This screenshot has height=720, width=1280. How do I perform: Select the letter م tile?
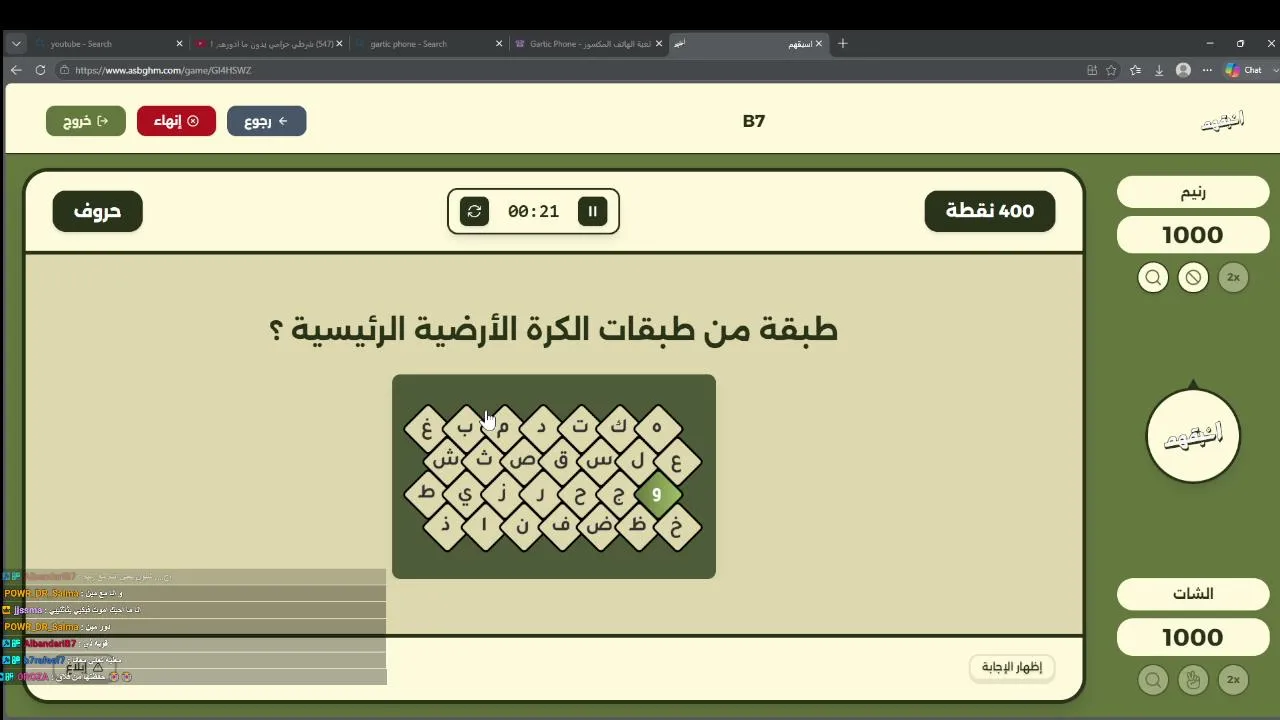503,428
